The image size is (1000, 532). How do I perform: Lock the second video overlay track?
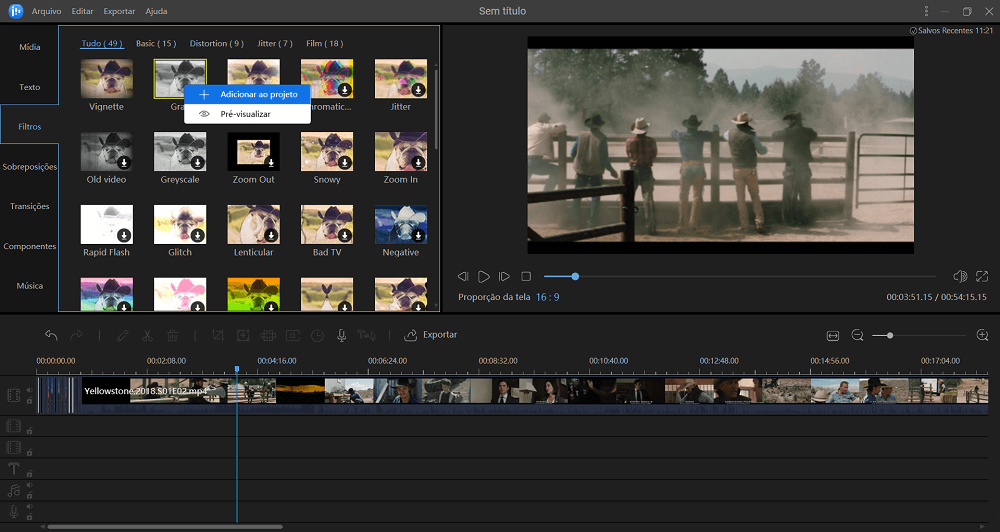click(x=29, y=431)
